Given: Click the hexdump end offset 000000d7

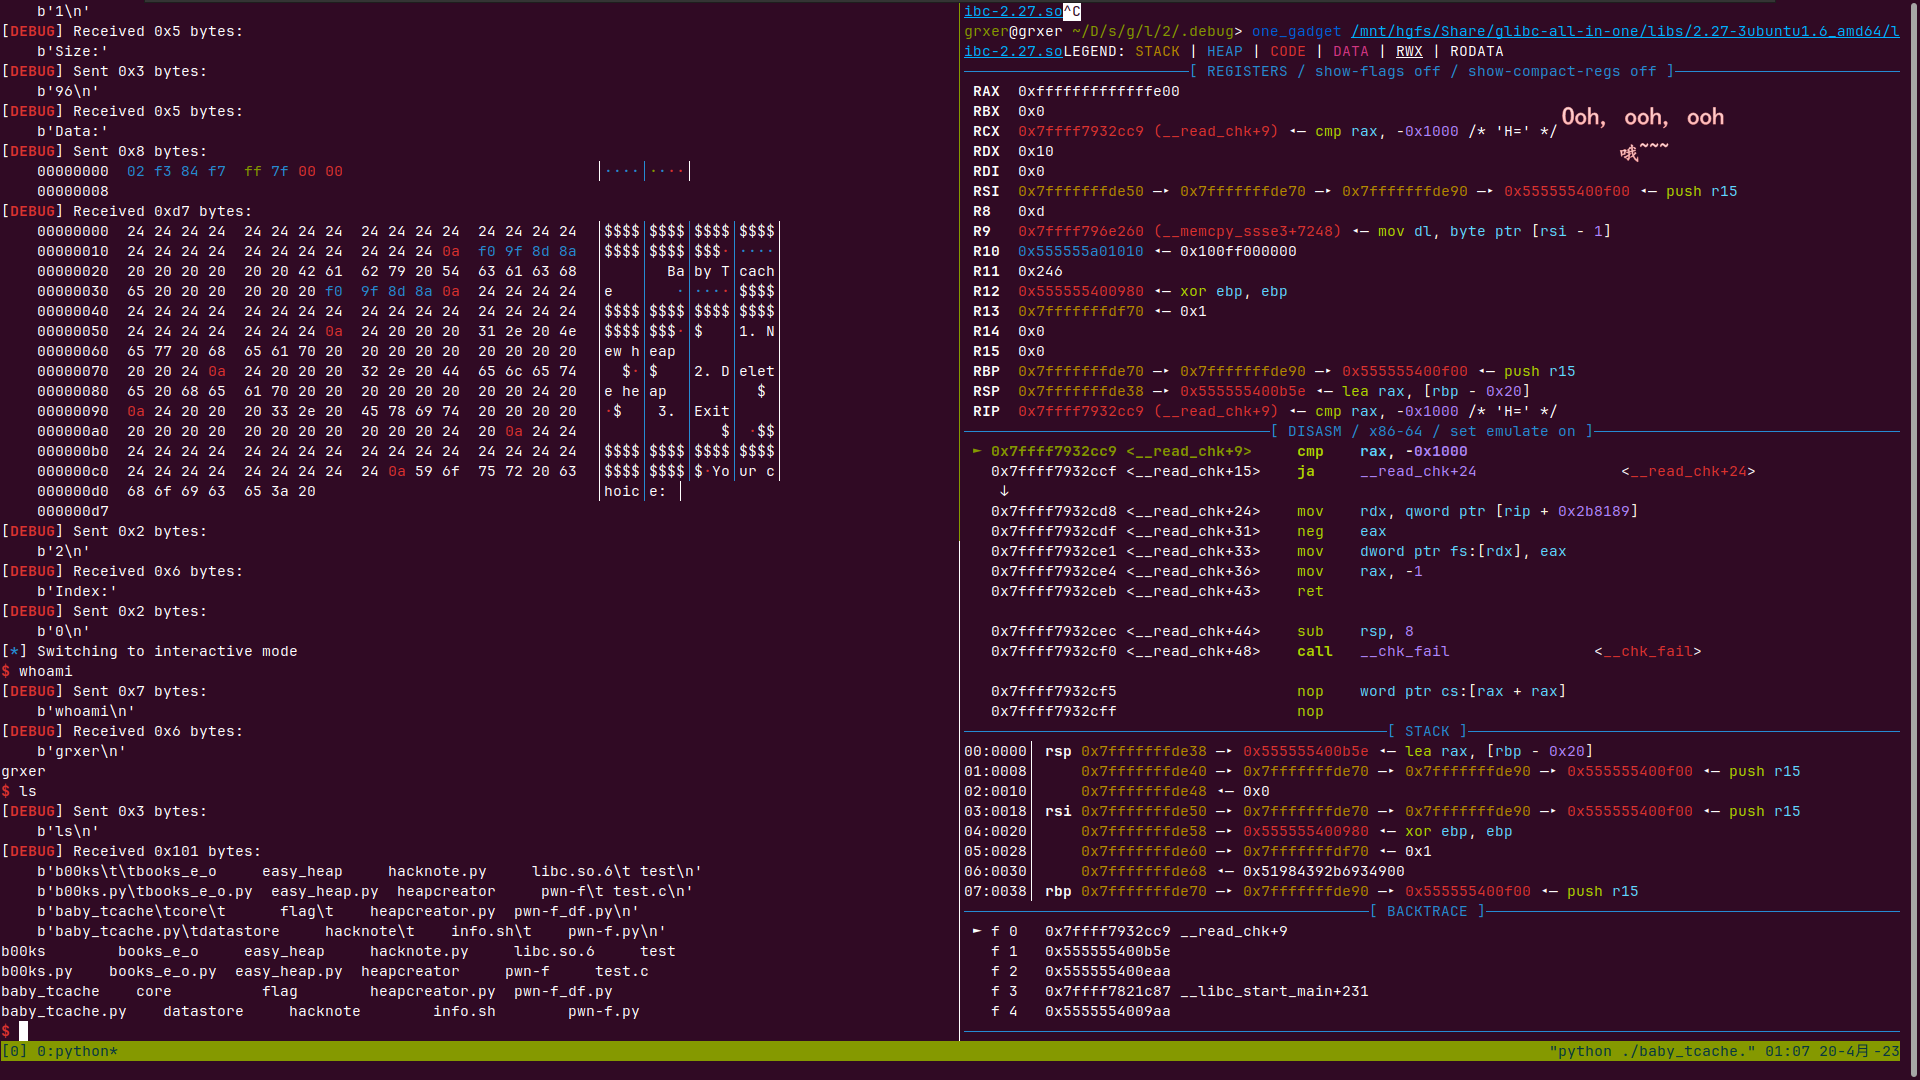Looking at the screenshot, I should pos(73,511).
